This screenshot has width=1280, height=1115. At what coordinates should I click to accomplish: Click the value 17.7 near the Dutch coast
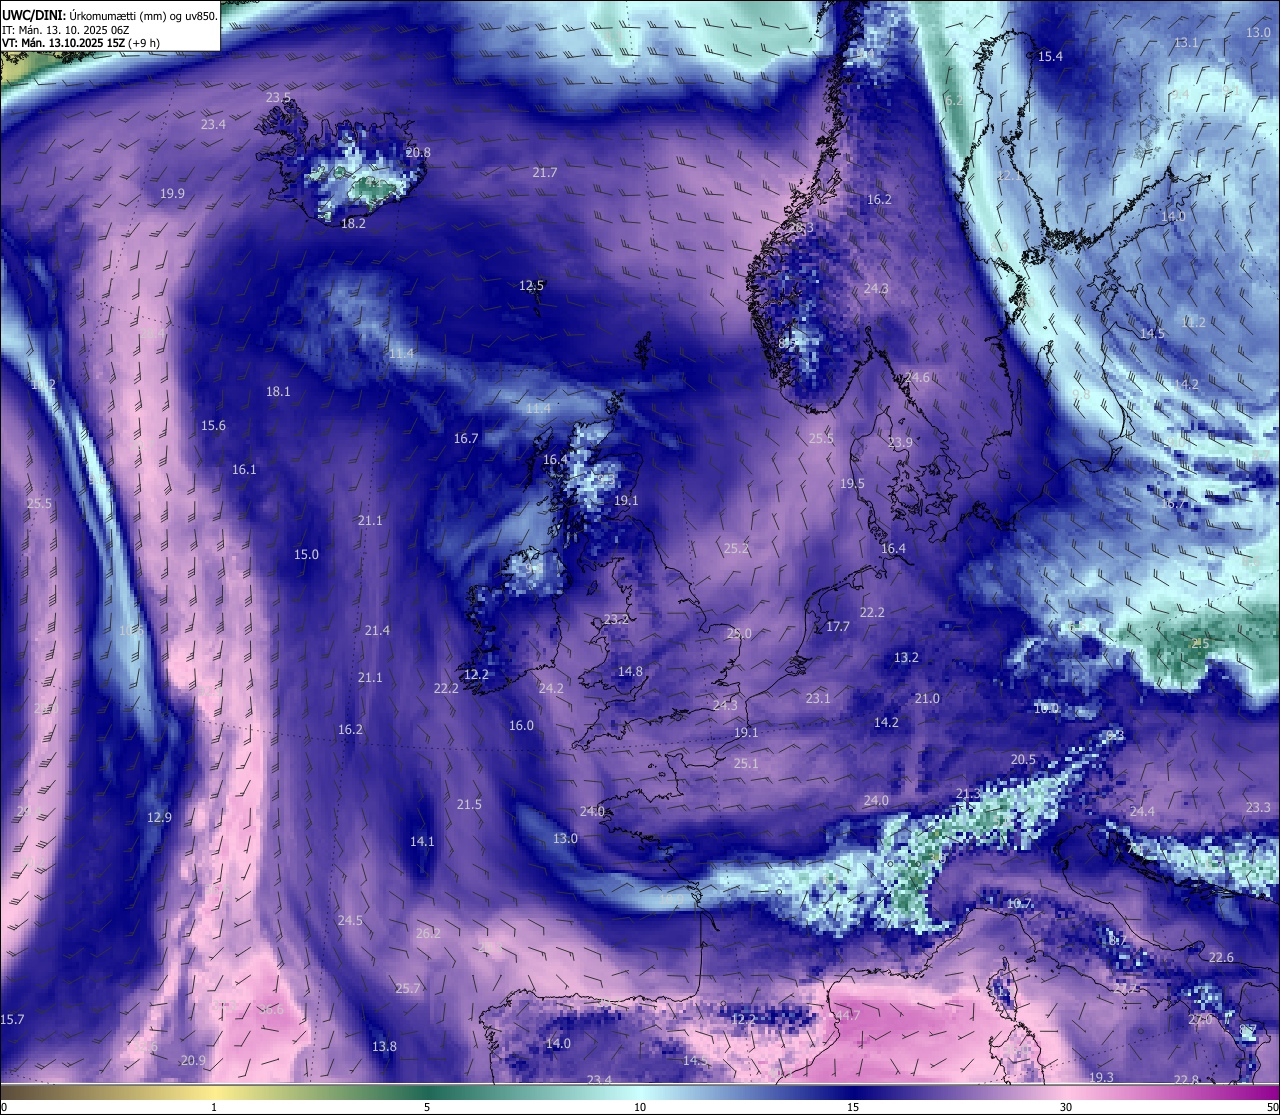click(838, 627)
